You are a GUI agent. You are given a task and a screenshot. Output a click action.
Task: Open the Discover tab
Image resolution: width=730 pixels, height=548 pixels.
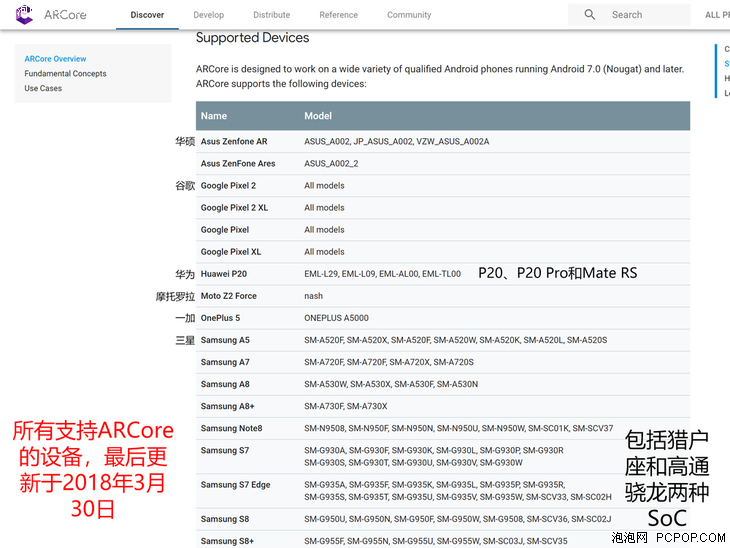(147, 15)
